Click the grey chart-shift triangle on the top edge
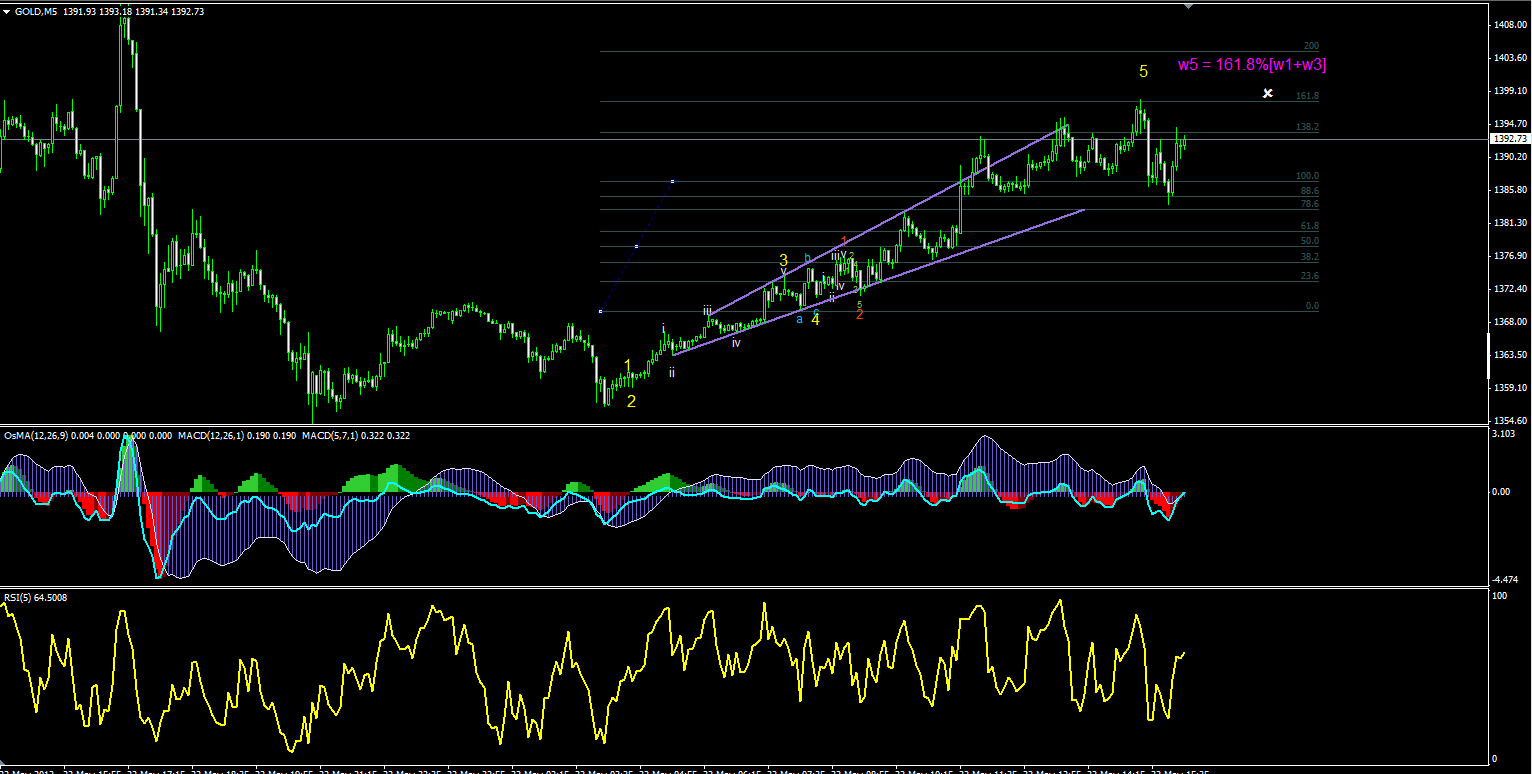This screenshot has width=1532, height=774. click(1188, 5)
